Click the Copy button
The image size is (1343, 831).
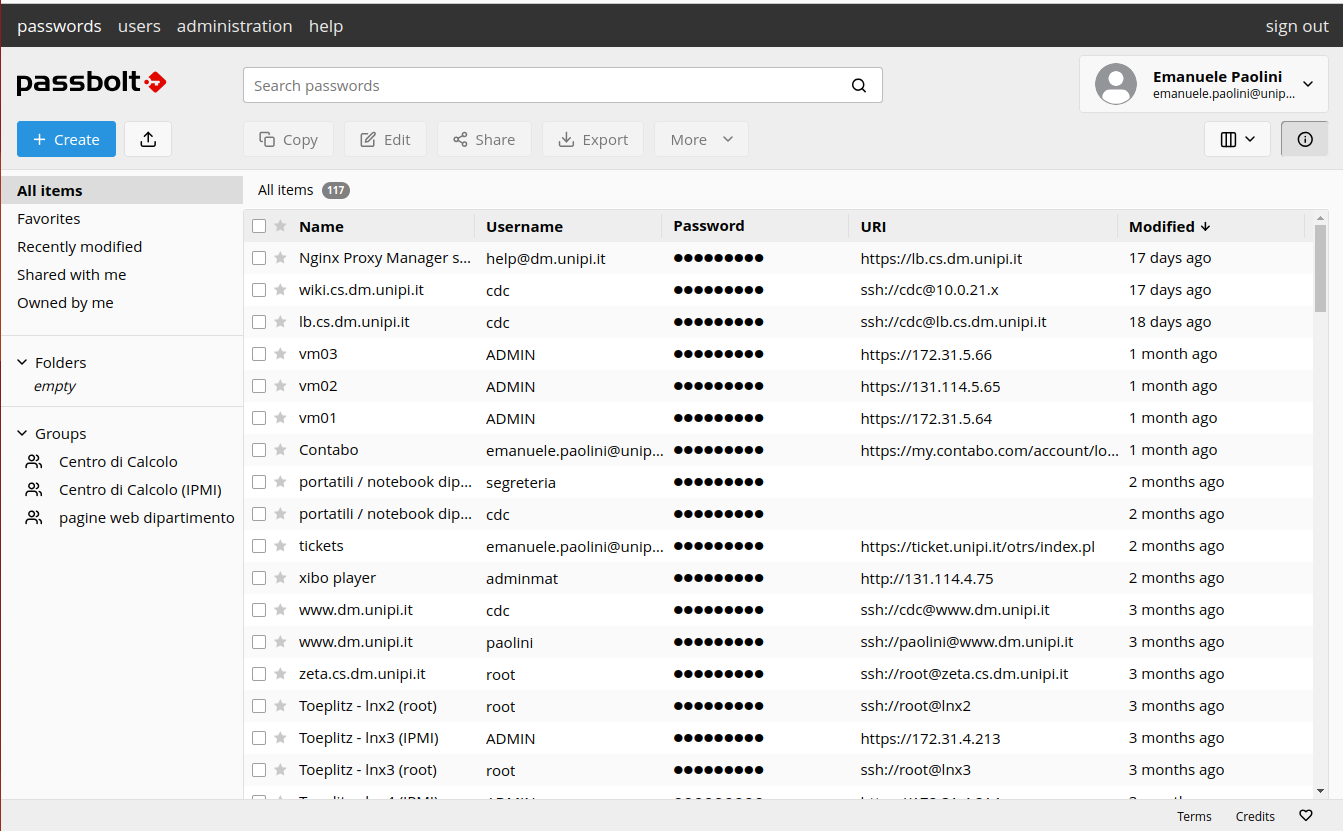coord(288,139)
